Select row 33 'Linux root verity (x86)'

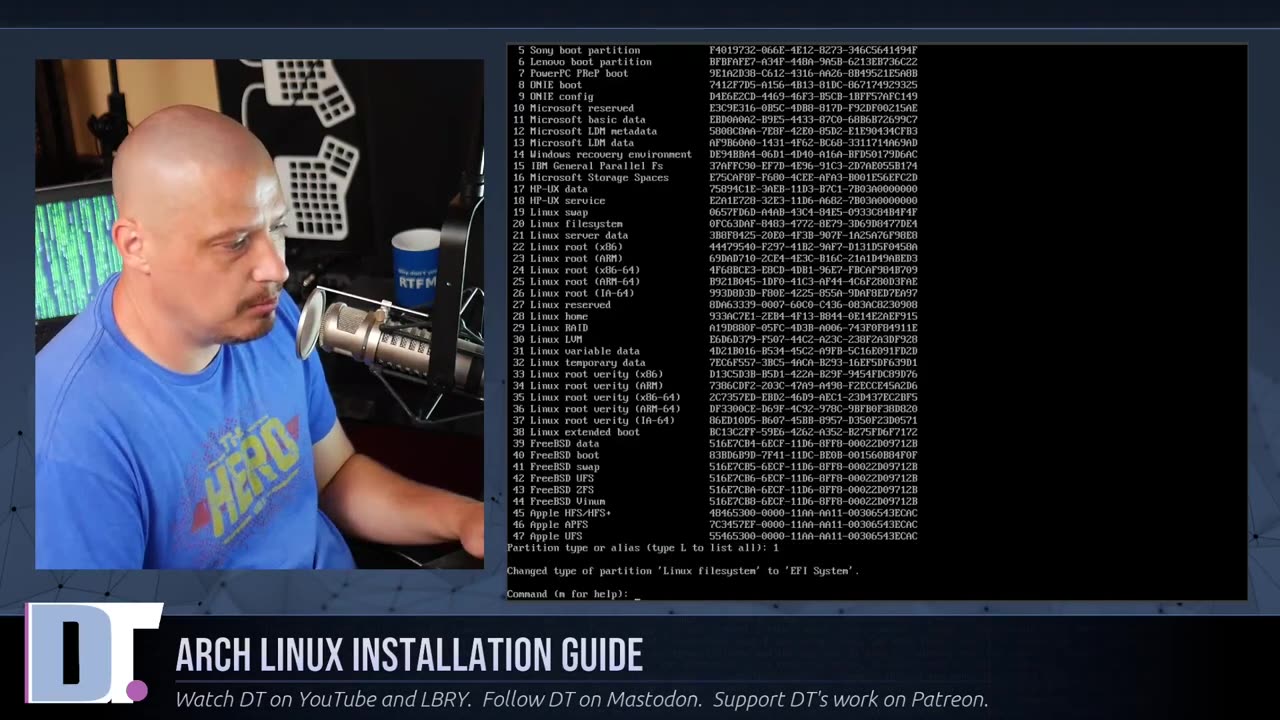(715, 374)
